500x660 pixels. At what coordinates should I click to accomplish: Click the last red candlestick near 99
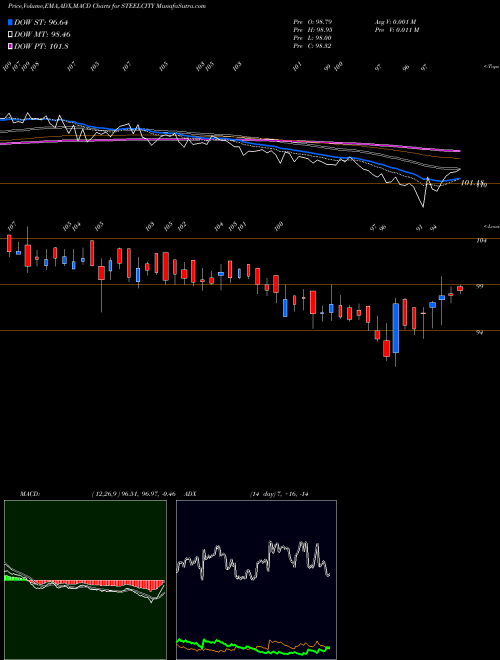(460, 288)
